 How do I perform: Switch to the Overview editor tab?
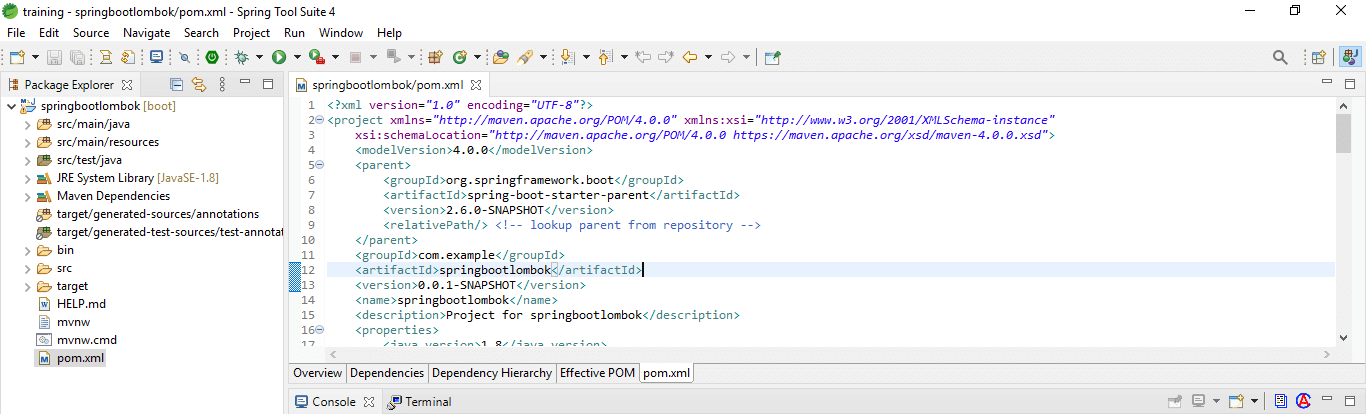[317, 373]
